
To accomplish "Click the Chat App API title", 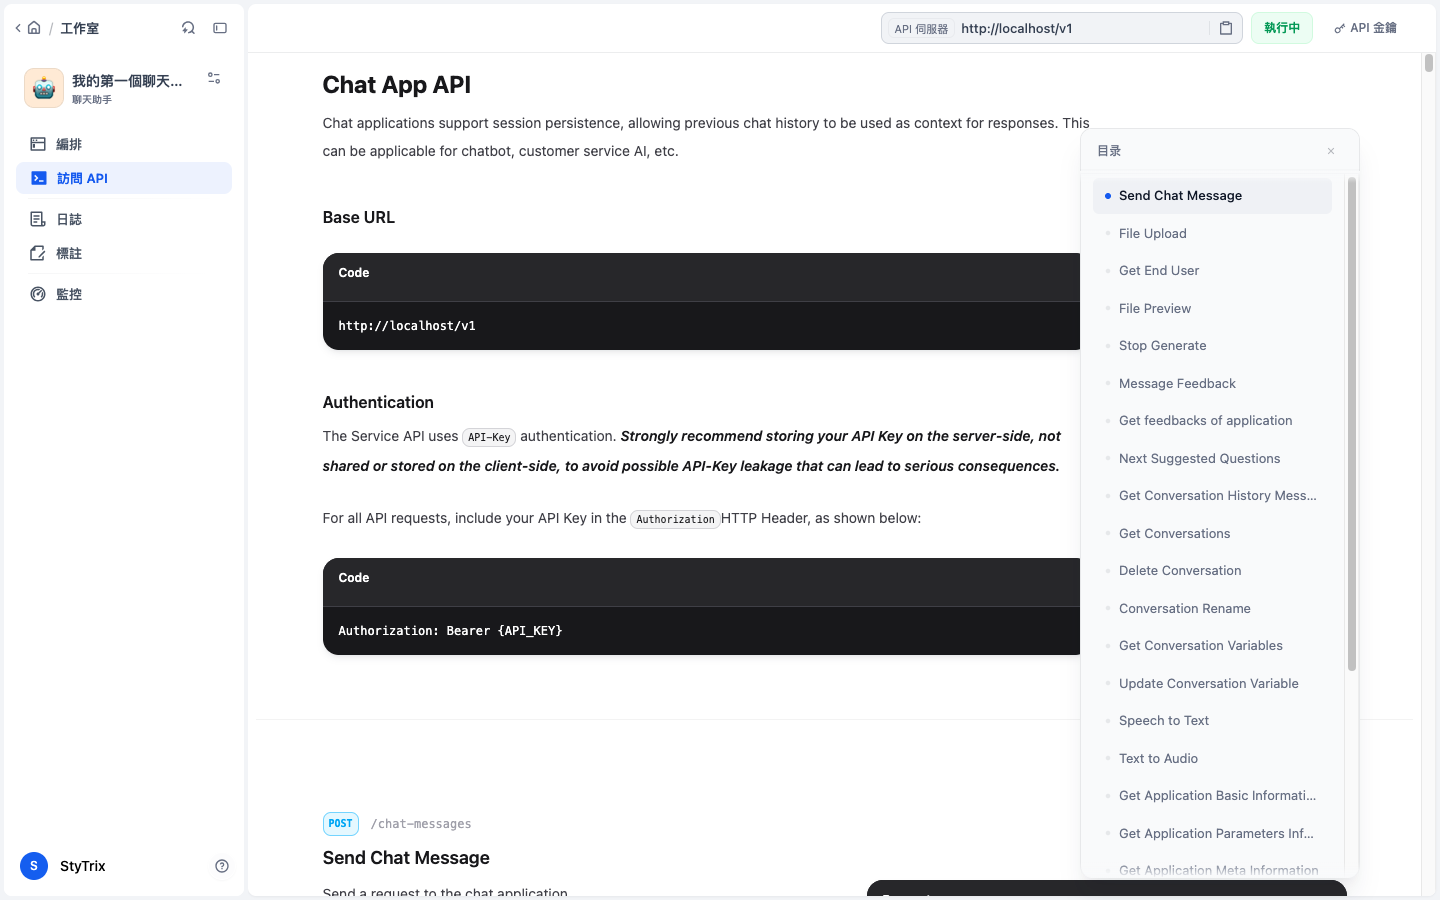I will 396,85.
